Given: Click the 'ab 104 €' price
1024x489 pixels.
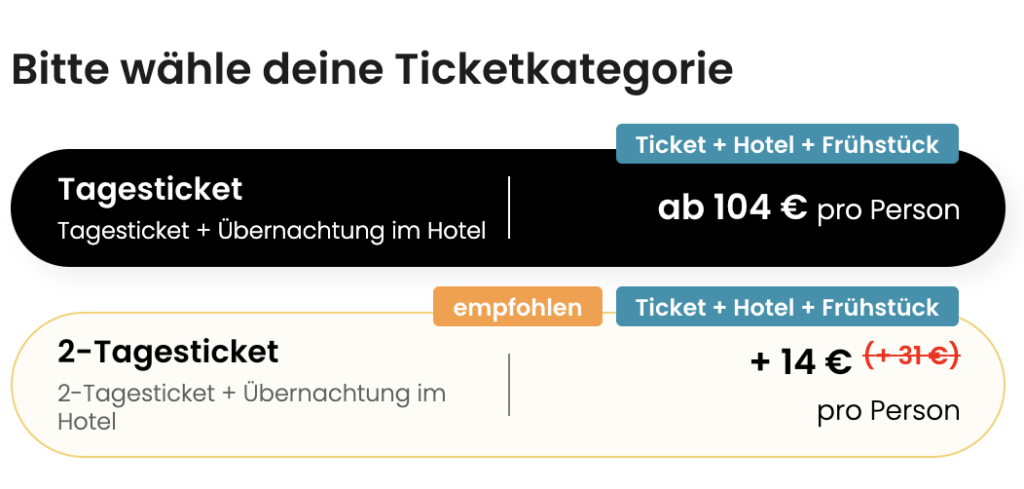Looking at the screenshot, I should coord(732,209).
